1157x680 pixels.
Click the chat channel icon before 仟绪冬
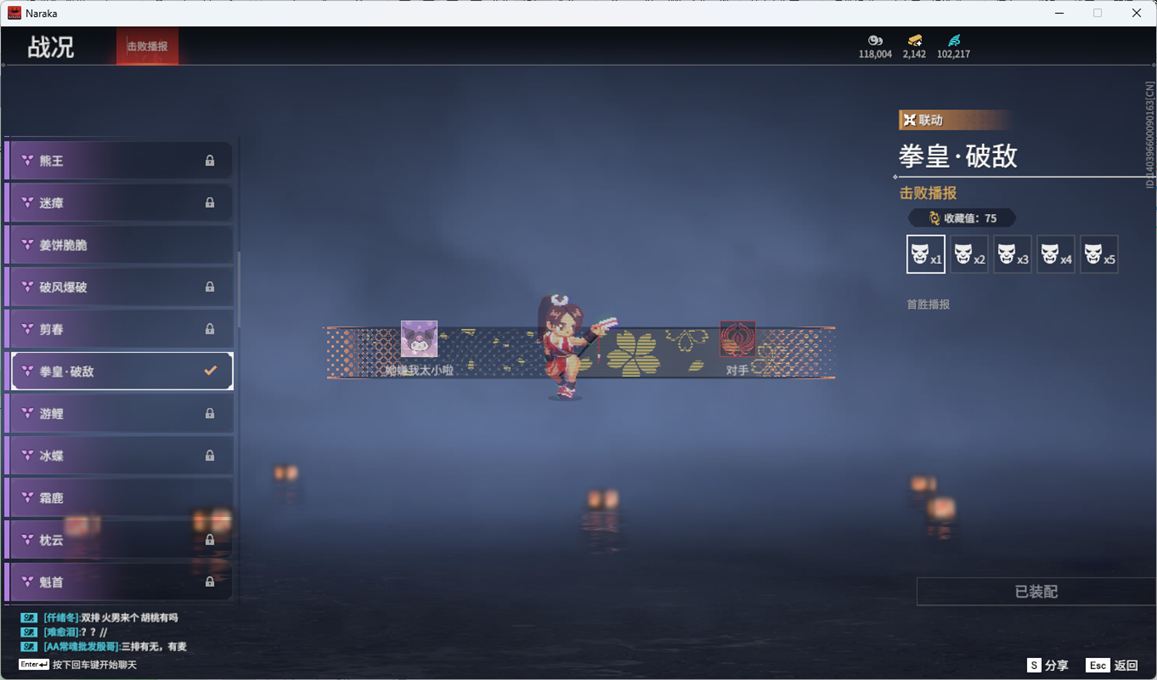(29, 617)
